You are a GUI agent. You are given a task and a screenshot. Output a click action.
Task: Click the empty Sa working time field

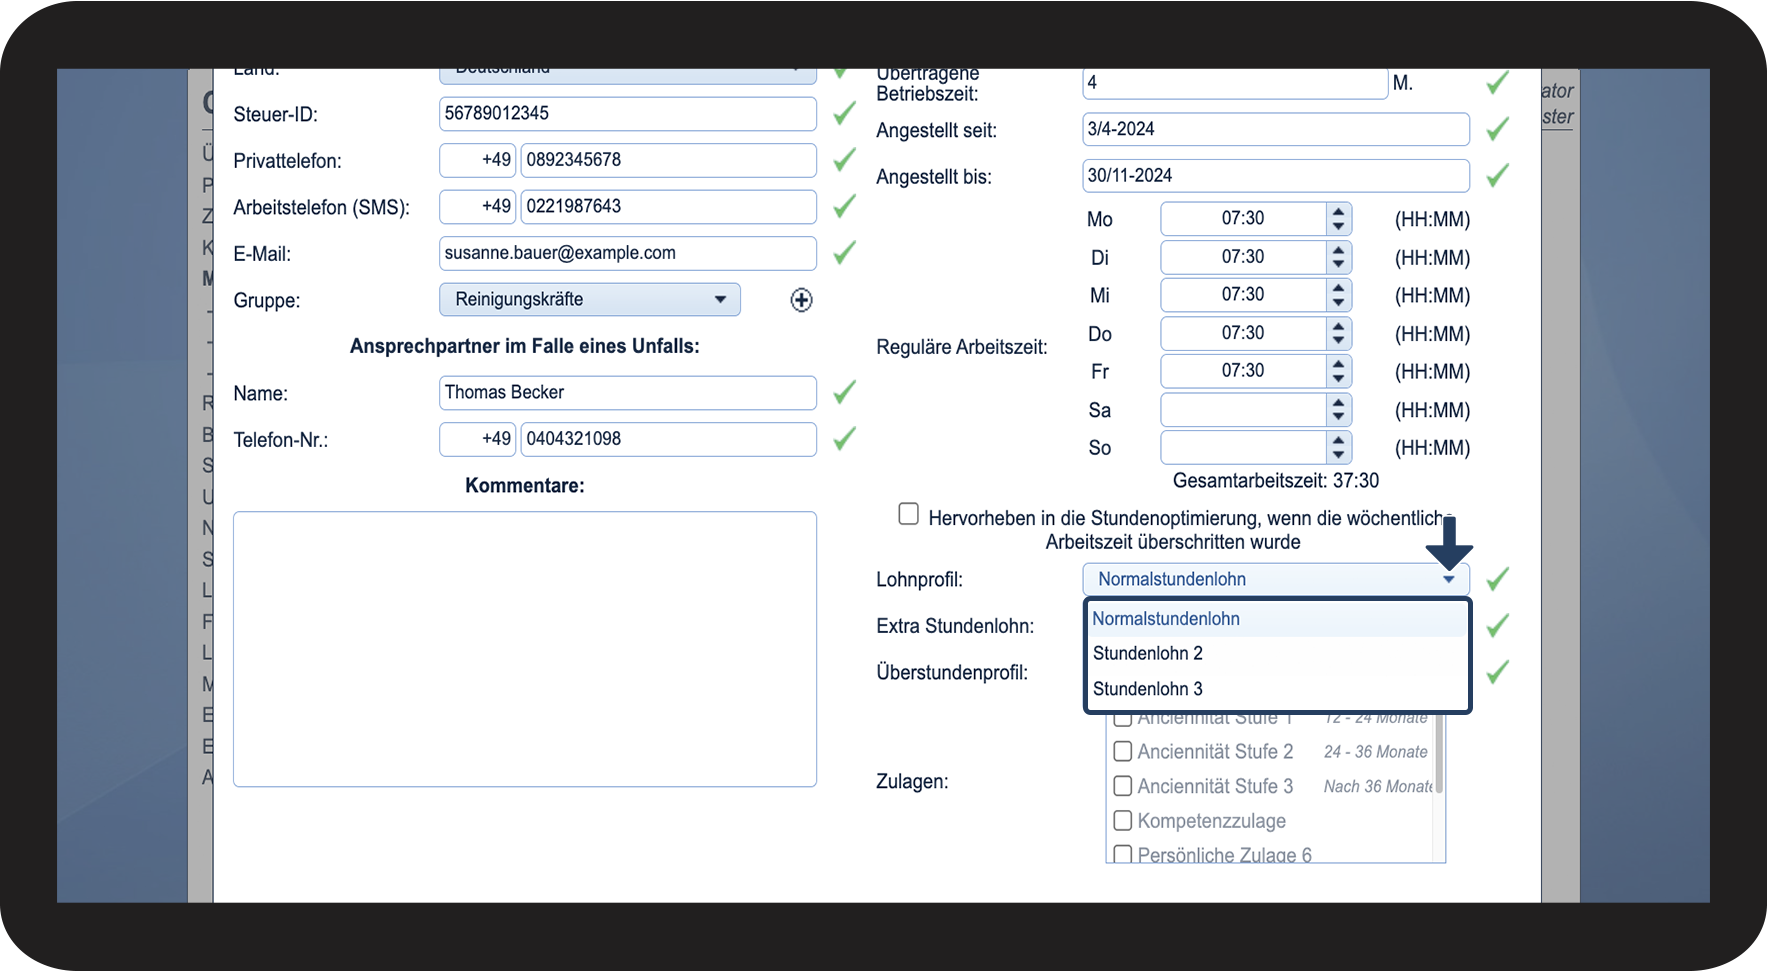1243,410
